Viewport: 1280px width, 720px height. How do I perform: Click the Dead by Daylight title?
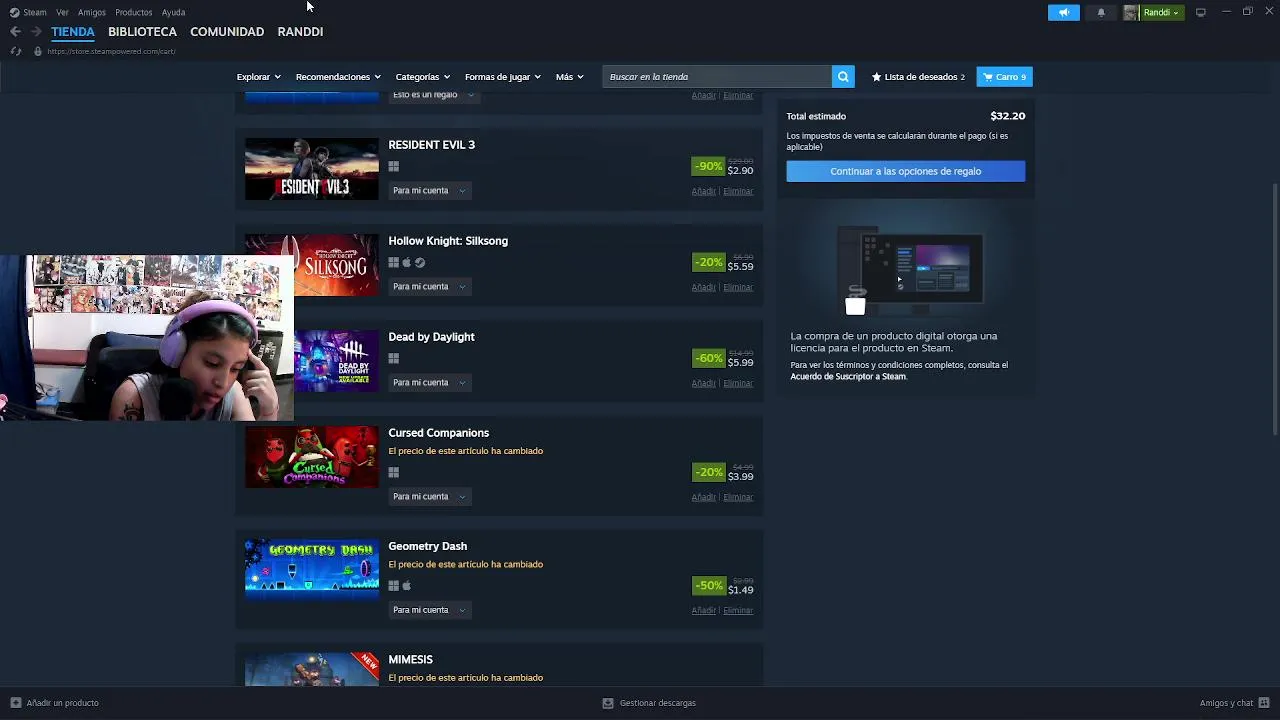click(431, 337)
